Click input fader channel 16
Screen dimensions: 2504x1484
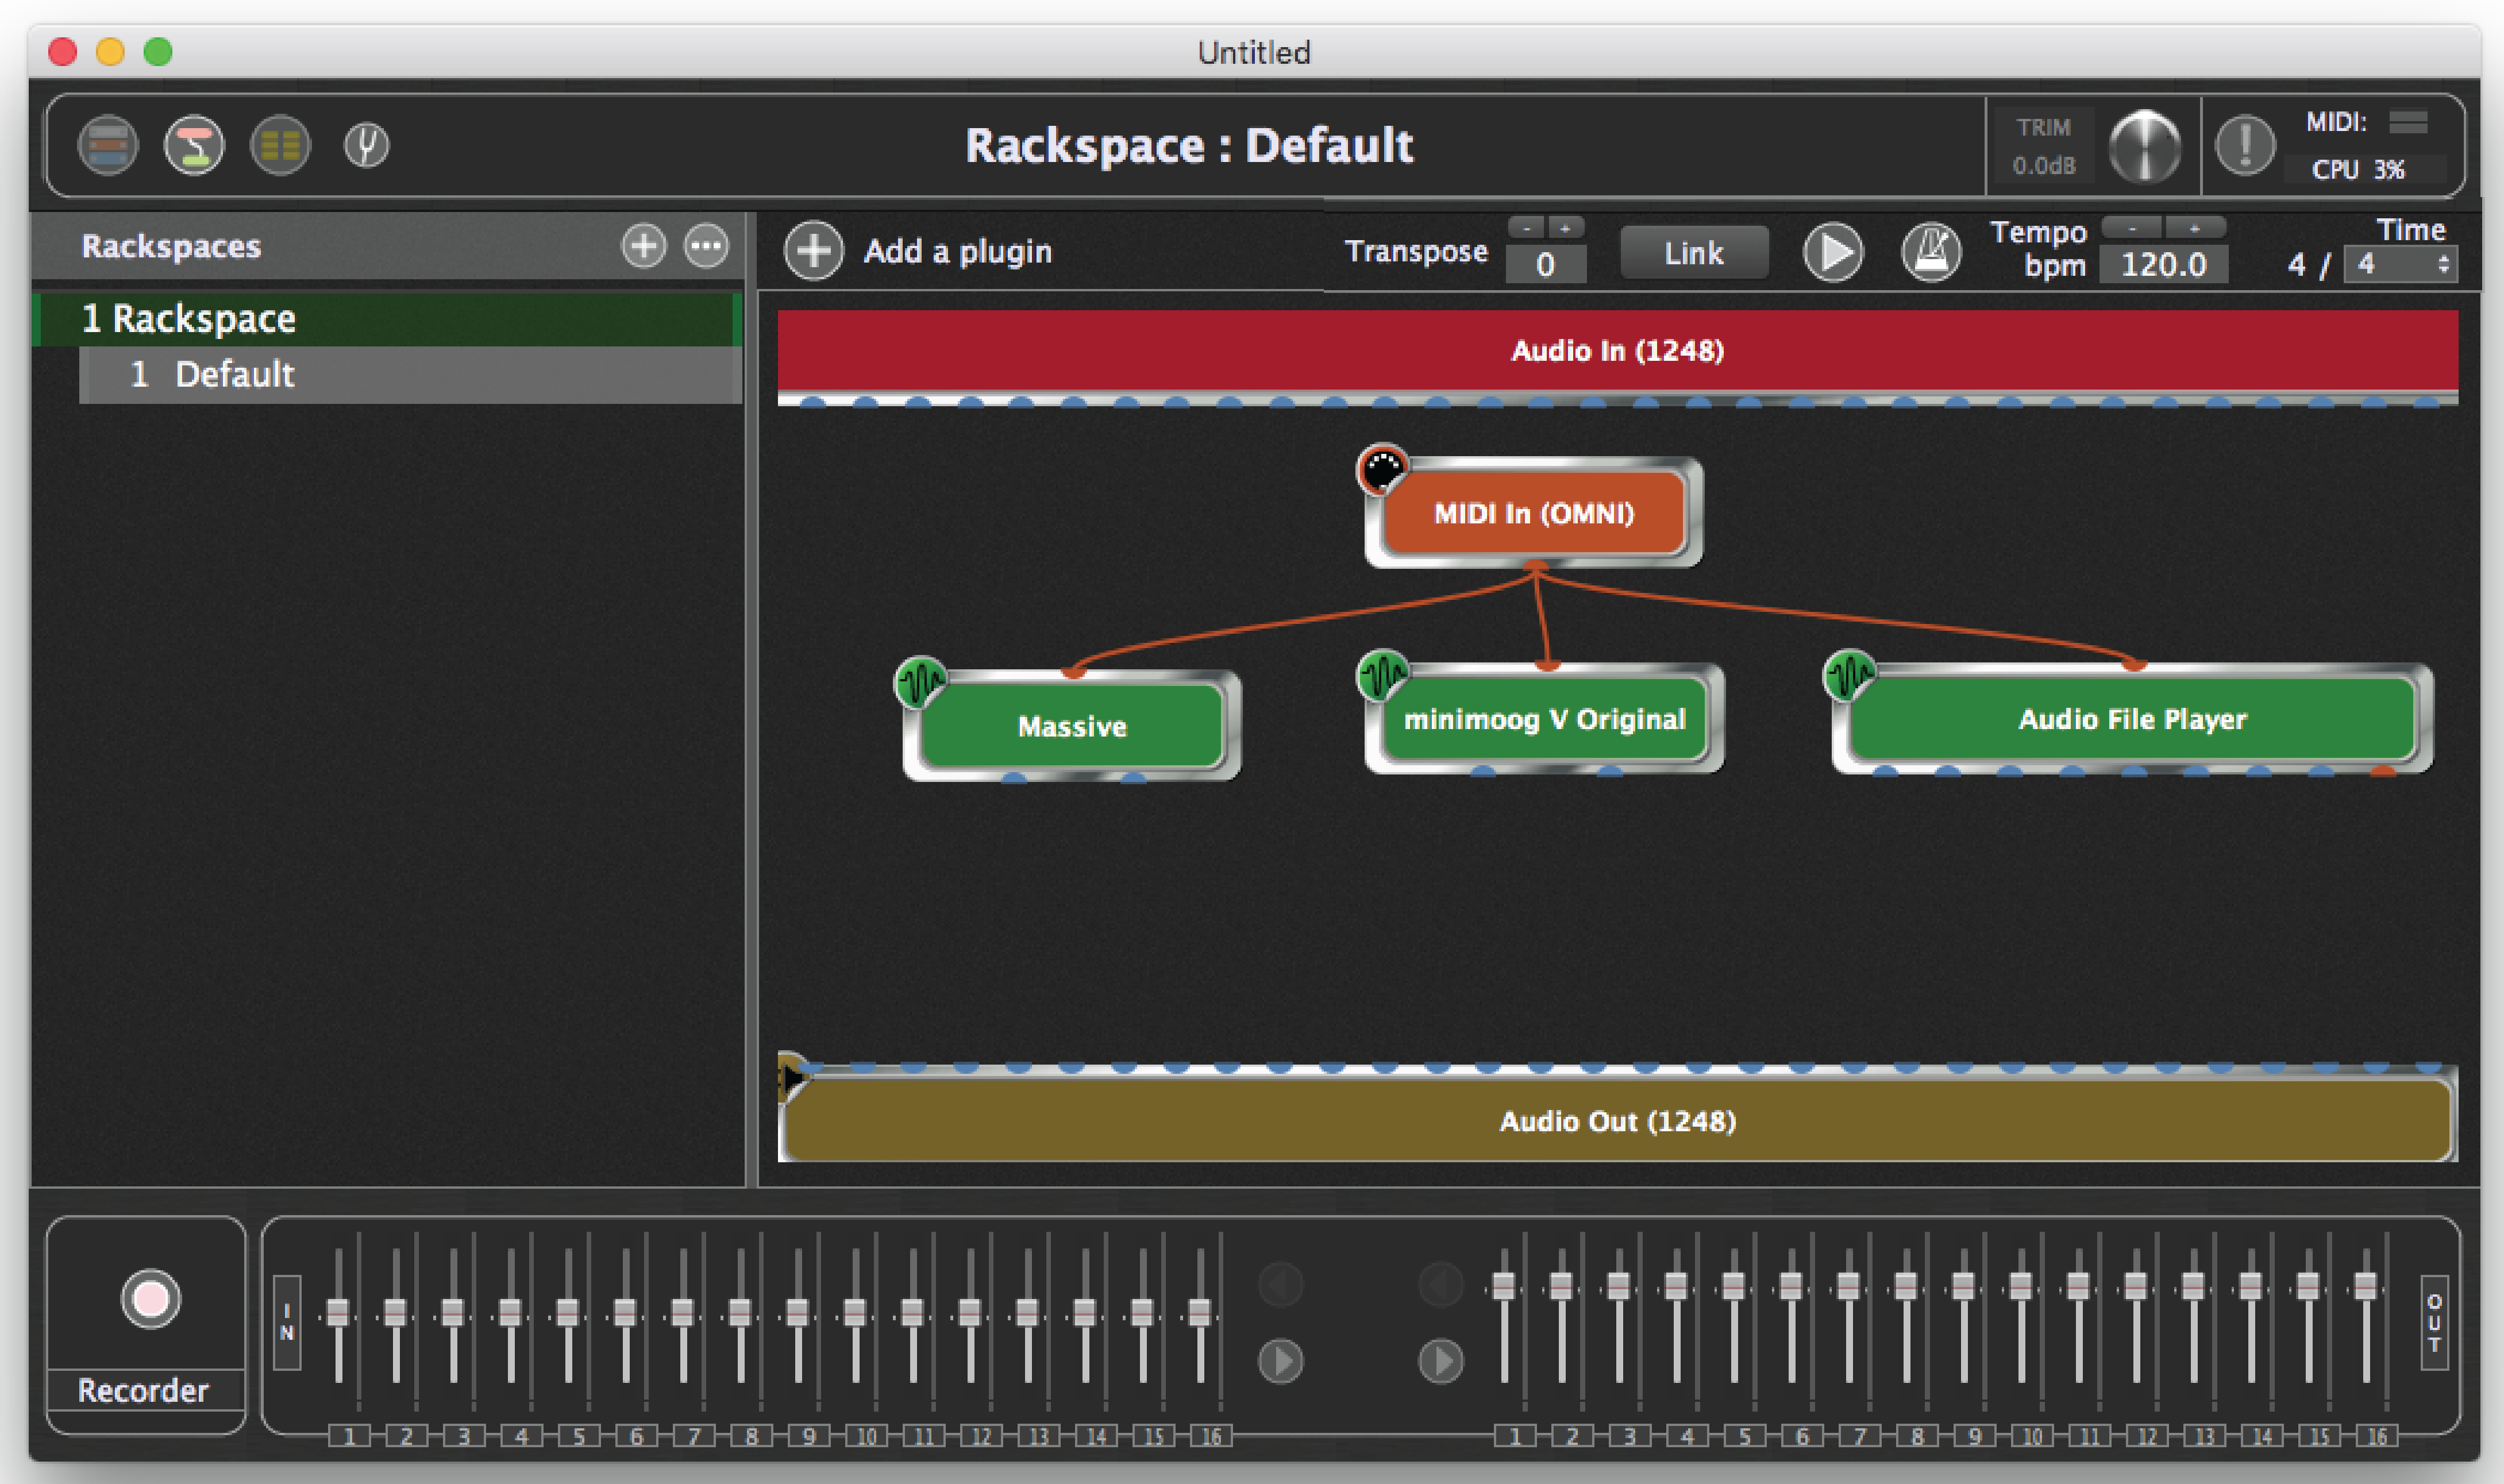click(x=1200, y=1313)
